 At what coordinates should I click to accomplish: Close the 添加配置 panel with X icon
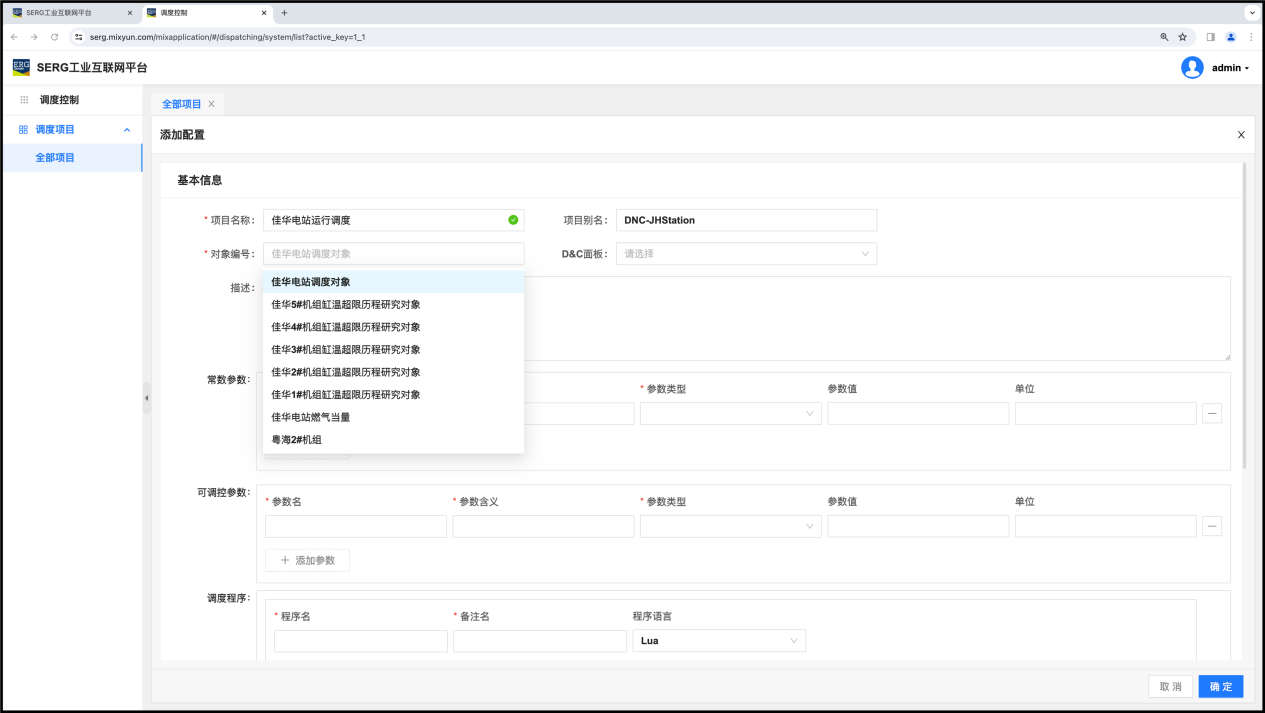pyautogui.click(x=1241, y=135)
